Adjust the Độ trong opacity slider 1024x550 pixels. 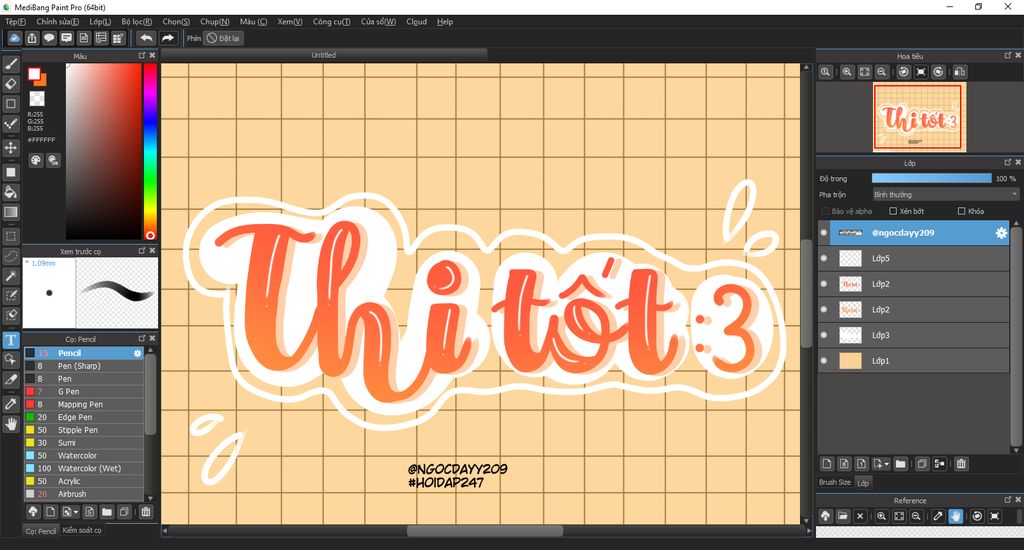tap(931, 178)
